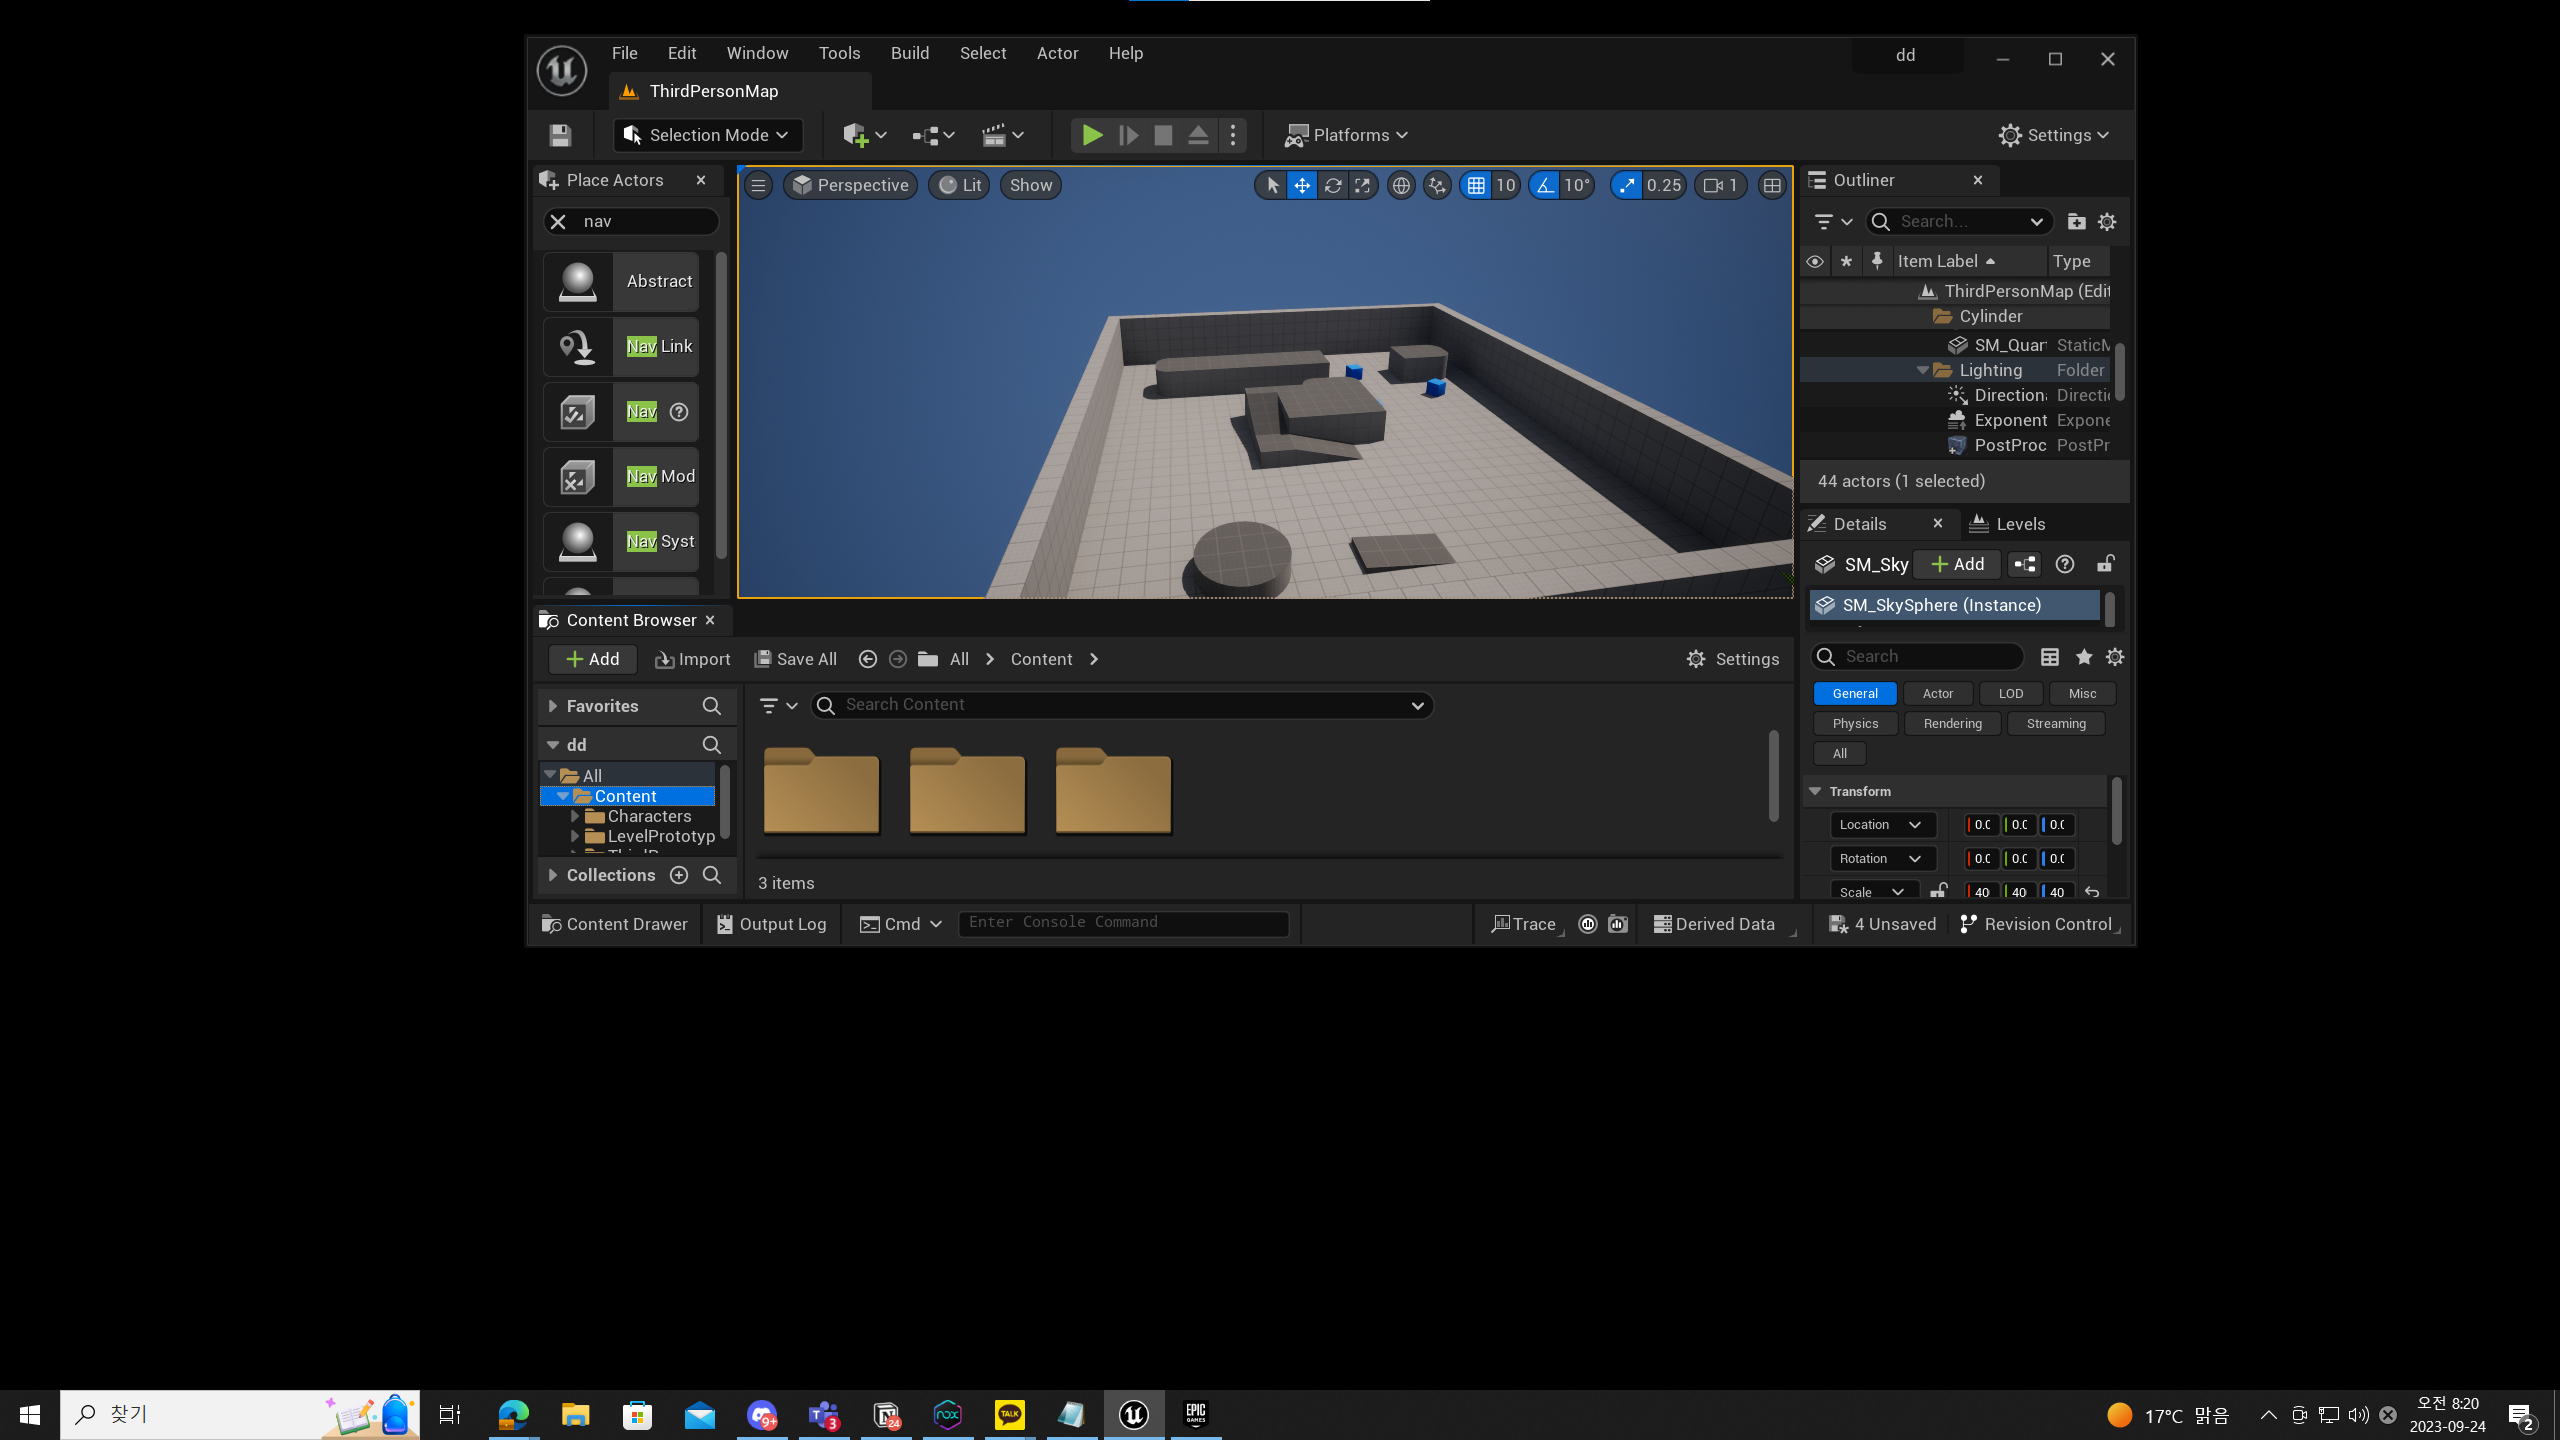
Task: Click the Eject button in play controls
Action: click(1198, 135)
